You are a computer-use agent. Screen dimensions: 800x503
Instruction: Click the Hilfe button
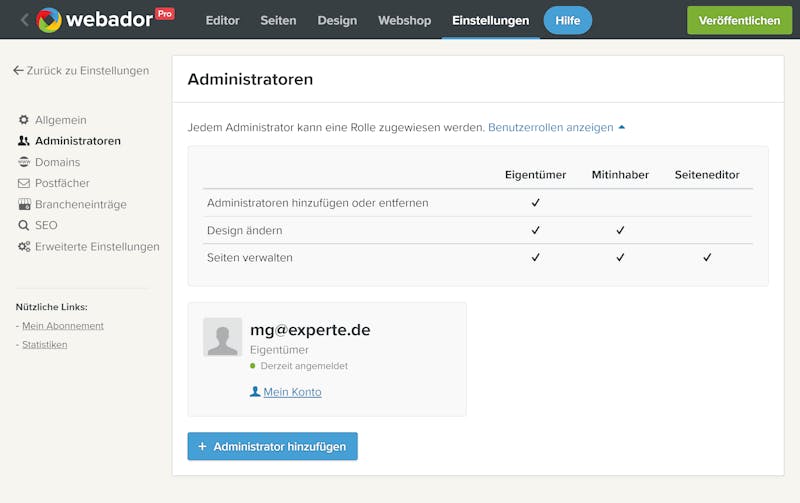point(568,20)
